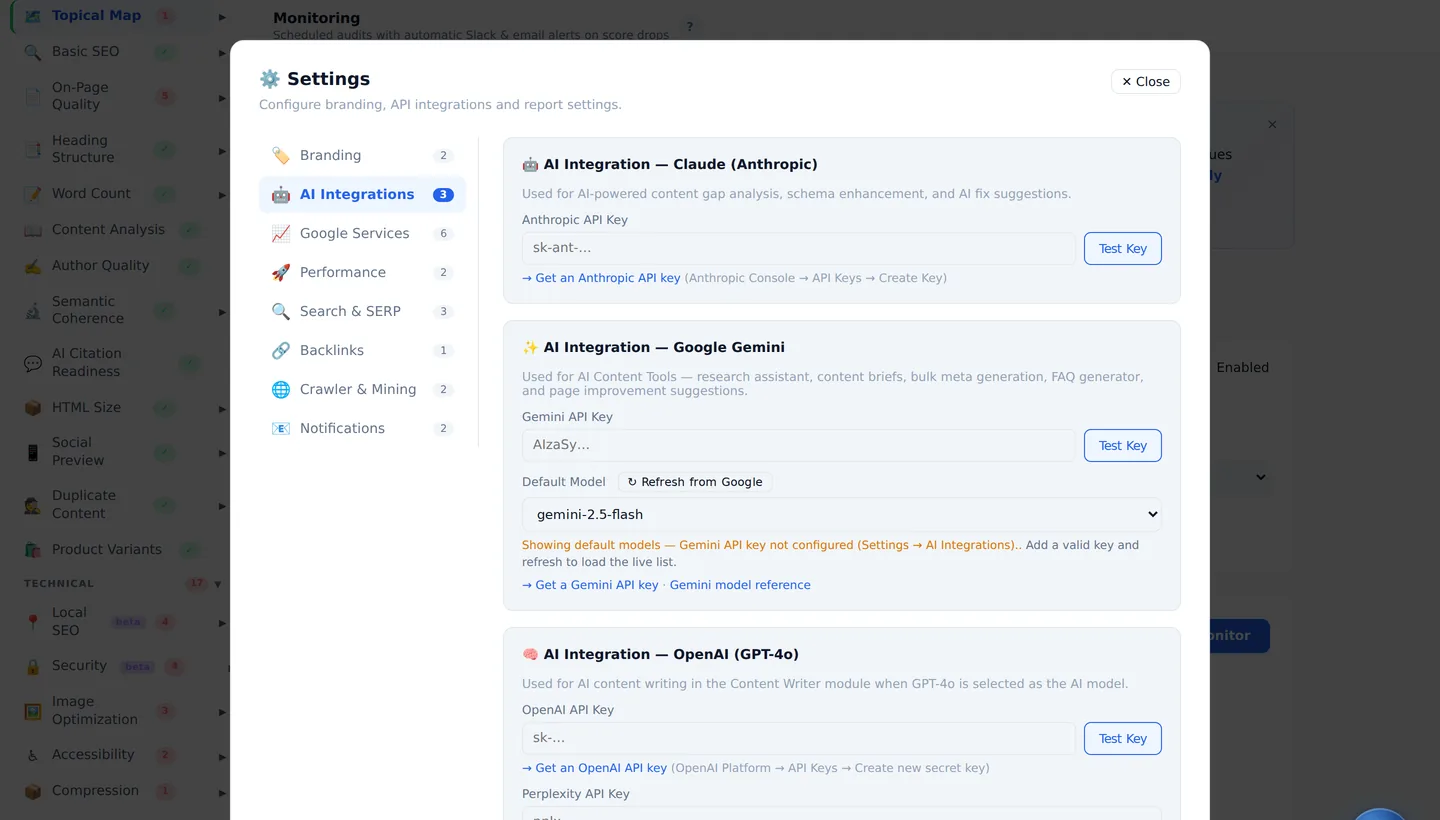This screenshot has width=1440, height=820.
Task: Switch to the Notifications settings tab
Action: coord(362,428)
